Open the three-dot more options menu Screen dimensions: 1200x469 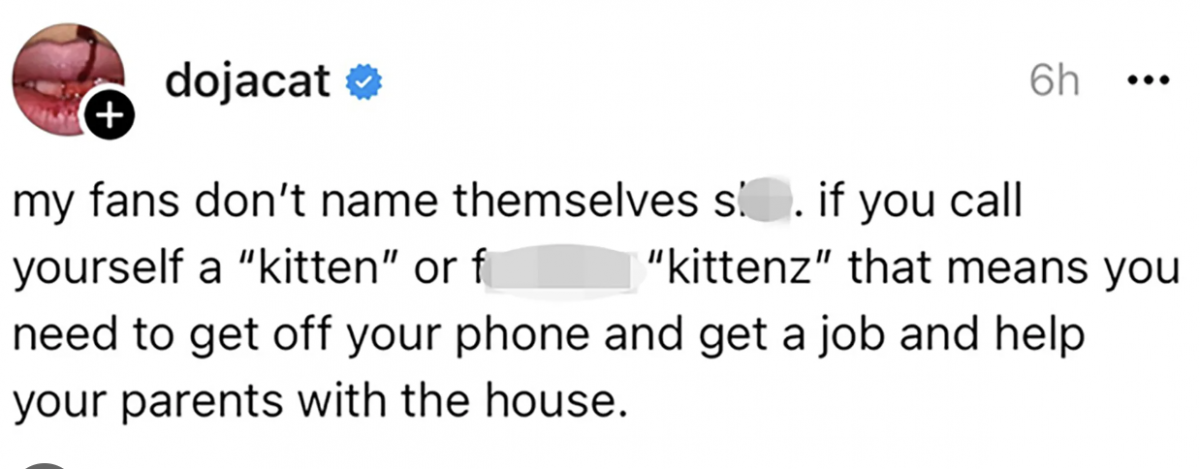[1141, 80]
